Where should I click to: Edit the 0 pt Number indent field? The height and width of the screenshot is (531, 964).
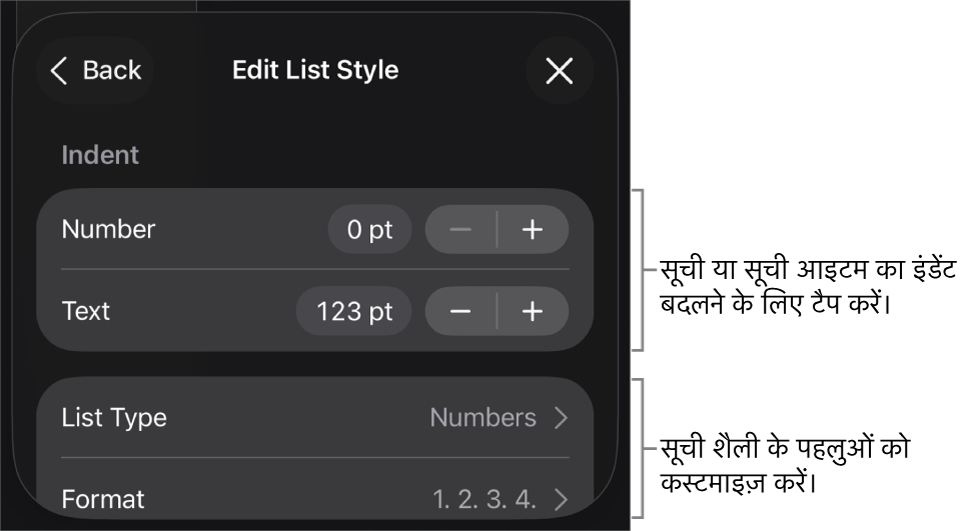[369, 230]
